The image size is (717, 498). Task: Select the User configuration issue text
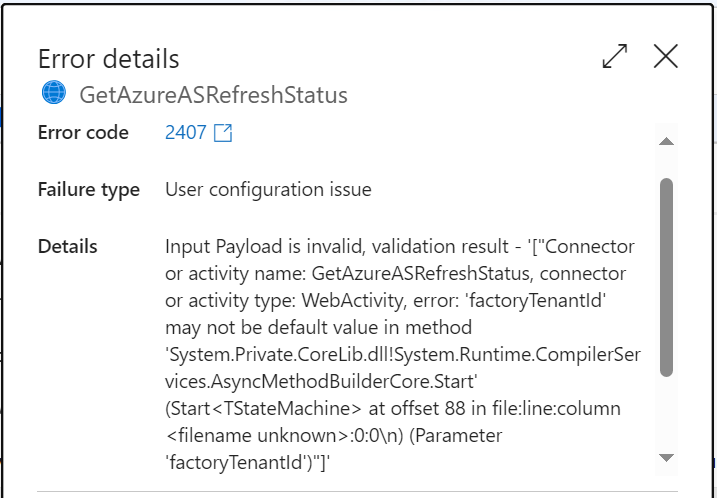click(x=268, y=189)
